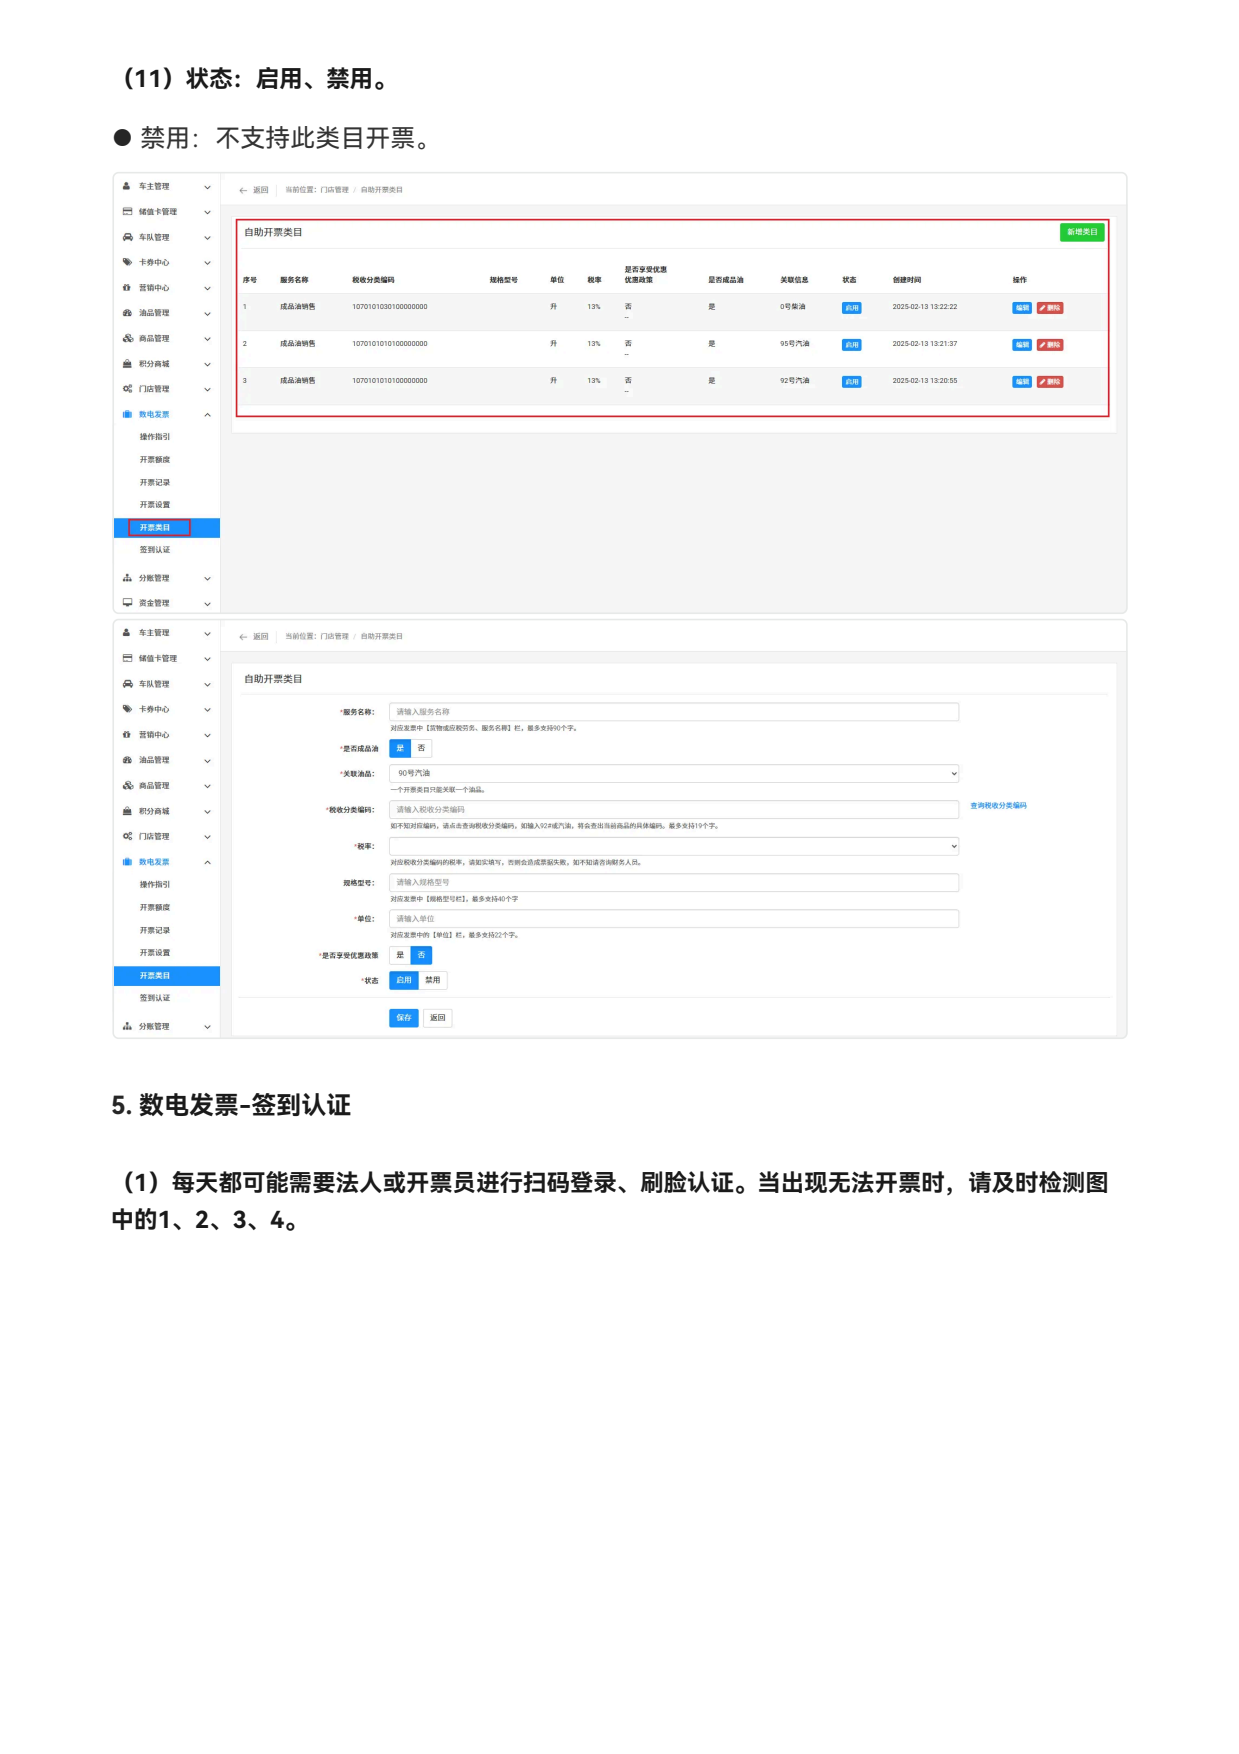The height and width of the screenshot is (1754, 1239).
Task: Click 车主管理 user icon in form-page sidebar
Action: pos(127,633)
